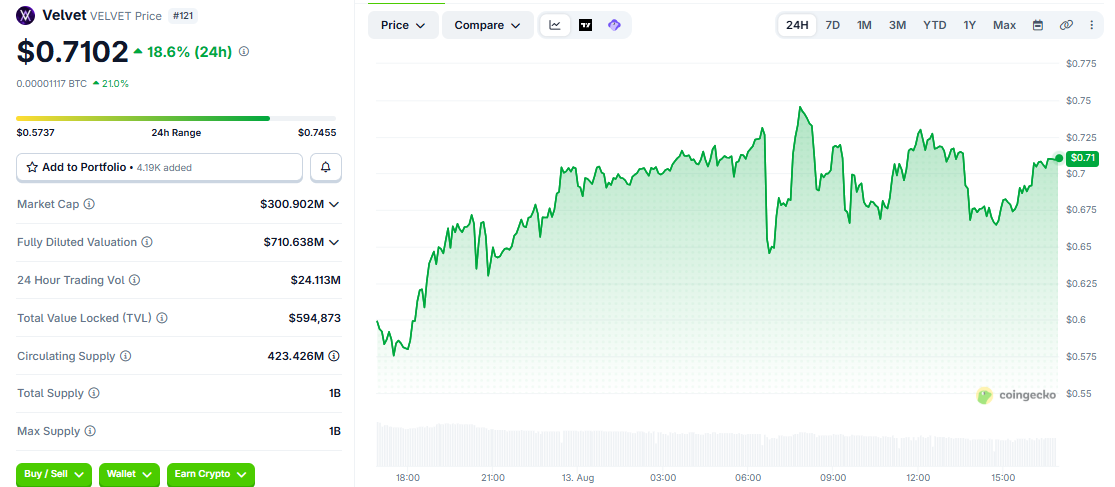1115x487 pixels.
Task: Click the Velvet token logo icon
Action: (x=26, y=15)
